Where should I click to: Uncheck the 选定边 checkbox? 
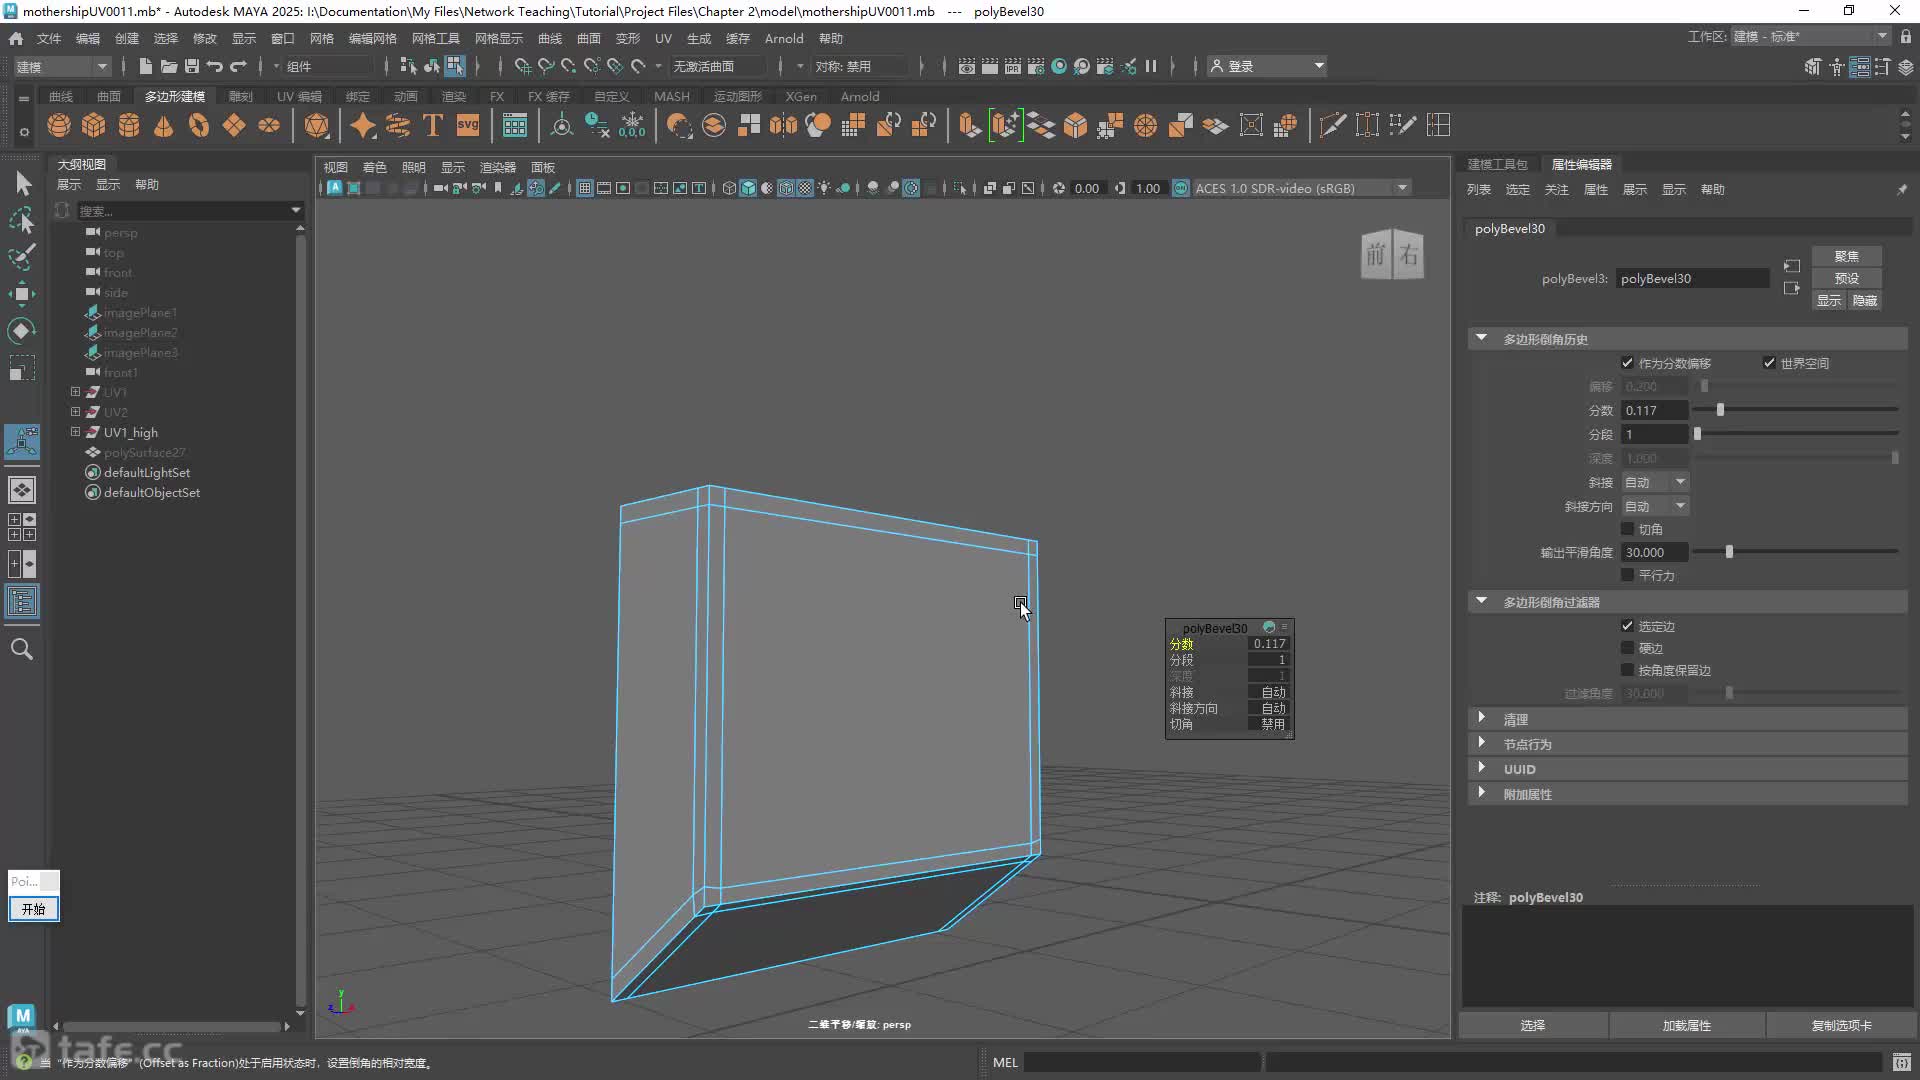click(1627, 626)
